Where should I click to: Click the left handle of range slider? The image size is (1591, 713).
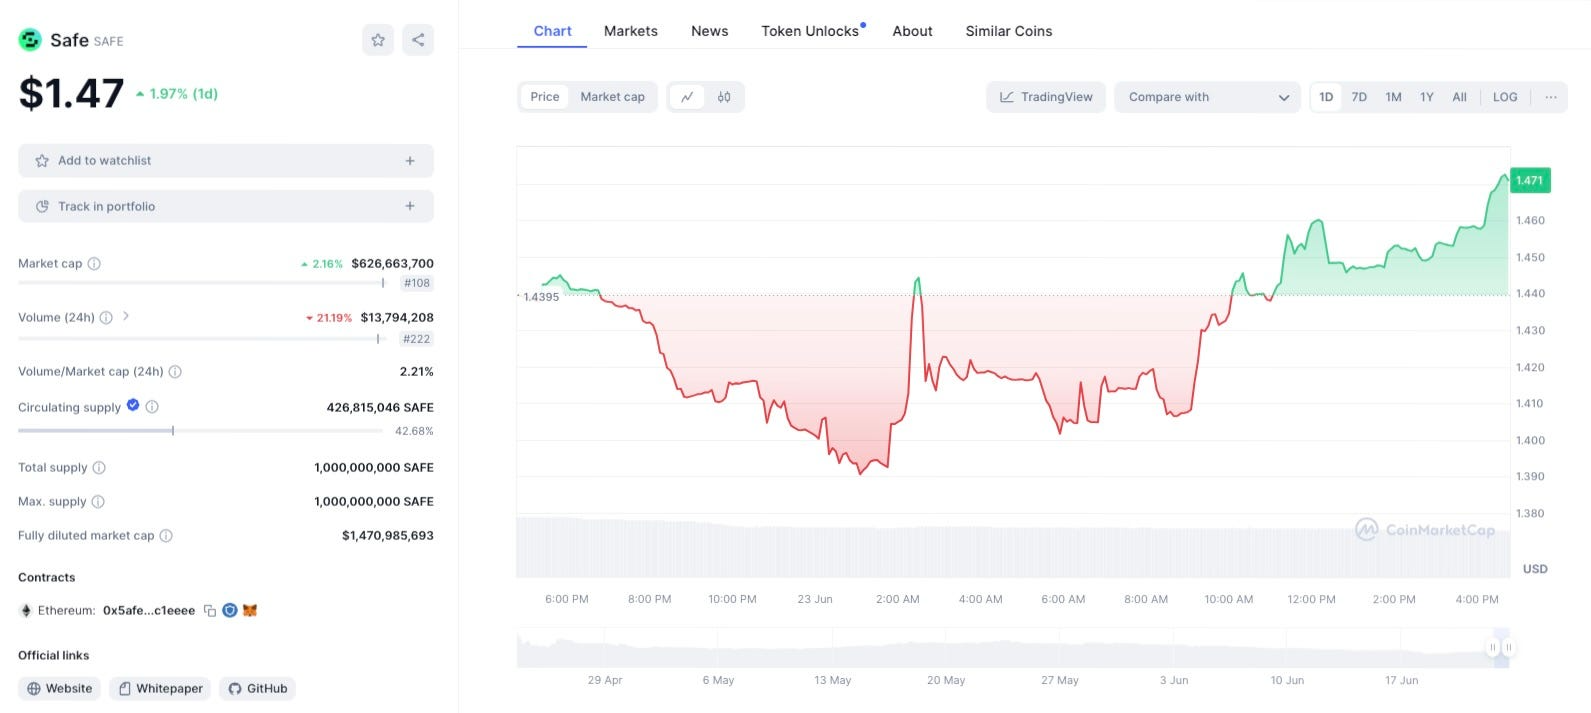[1493, 648]
